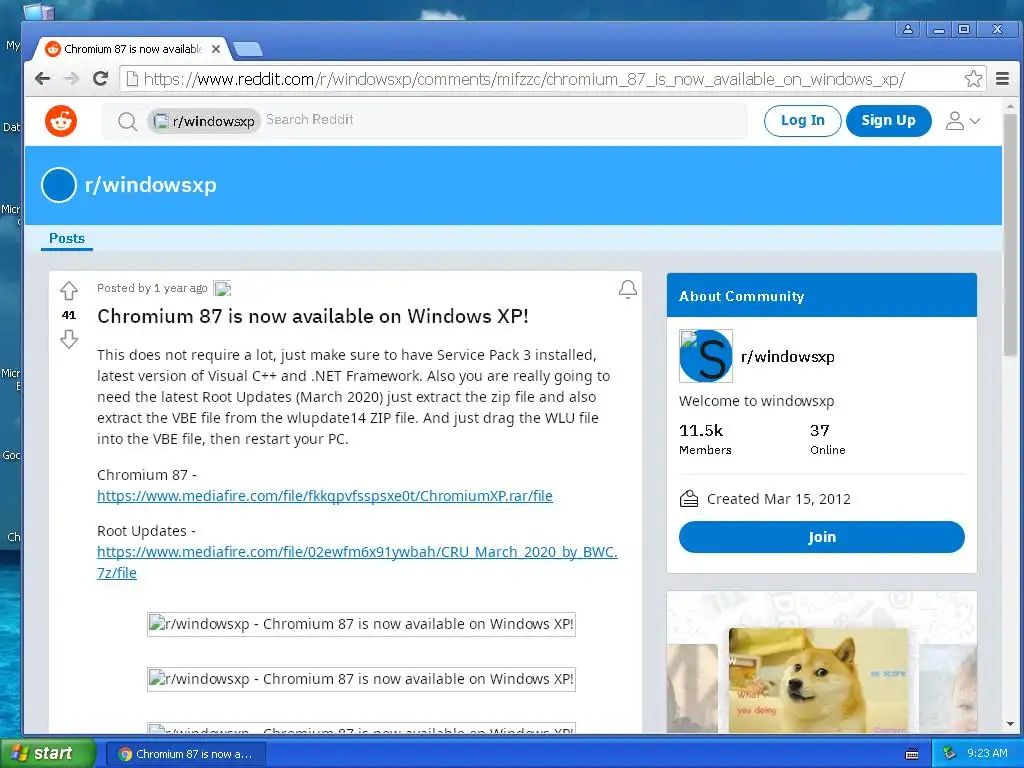The width and height of the screenshot is (1024, 768).
Task: Click the Chromium profile person icon in title bar
Action: click(x=908, y=29)
